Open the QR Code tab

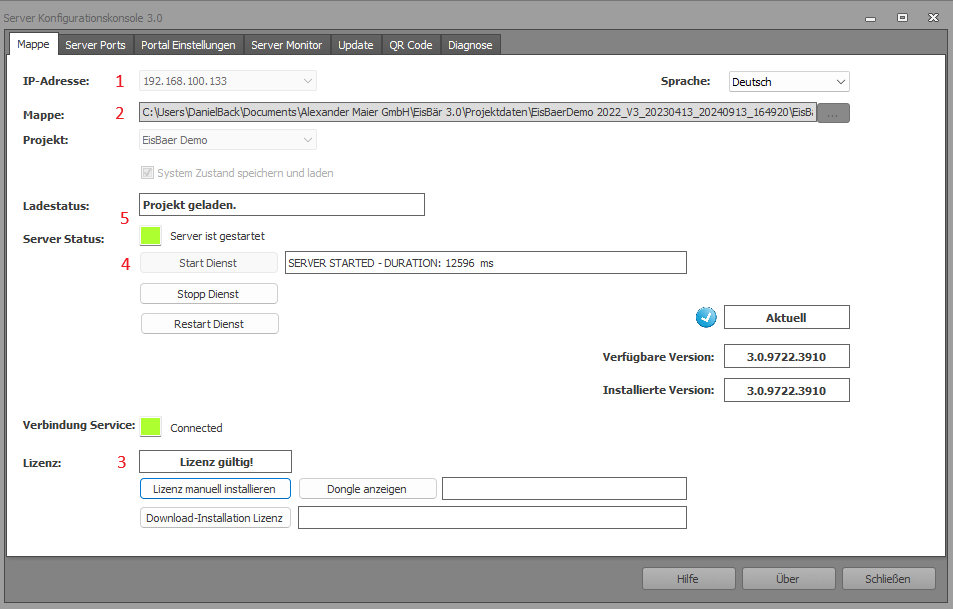pos(411,45)
